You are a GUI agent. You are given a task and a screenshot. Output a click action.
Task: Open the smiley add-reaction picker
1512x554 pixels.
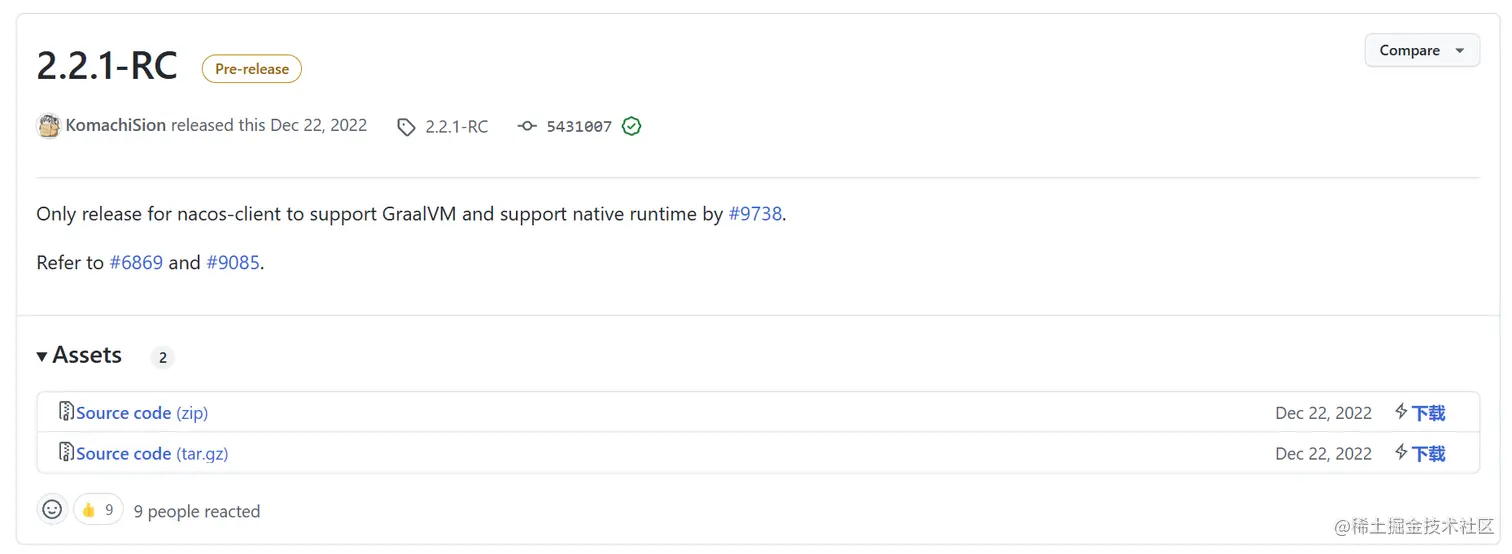[53, 510]
